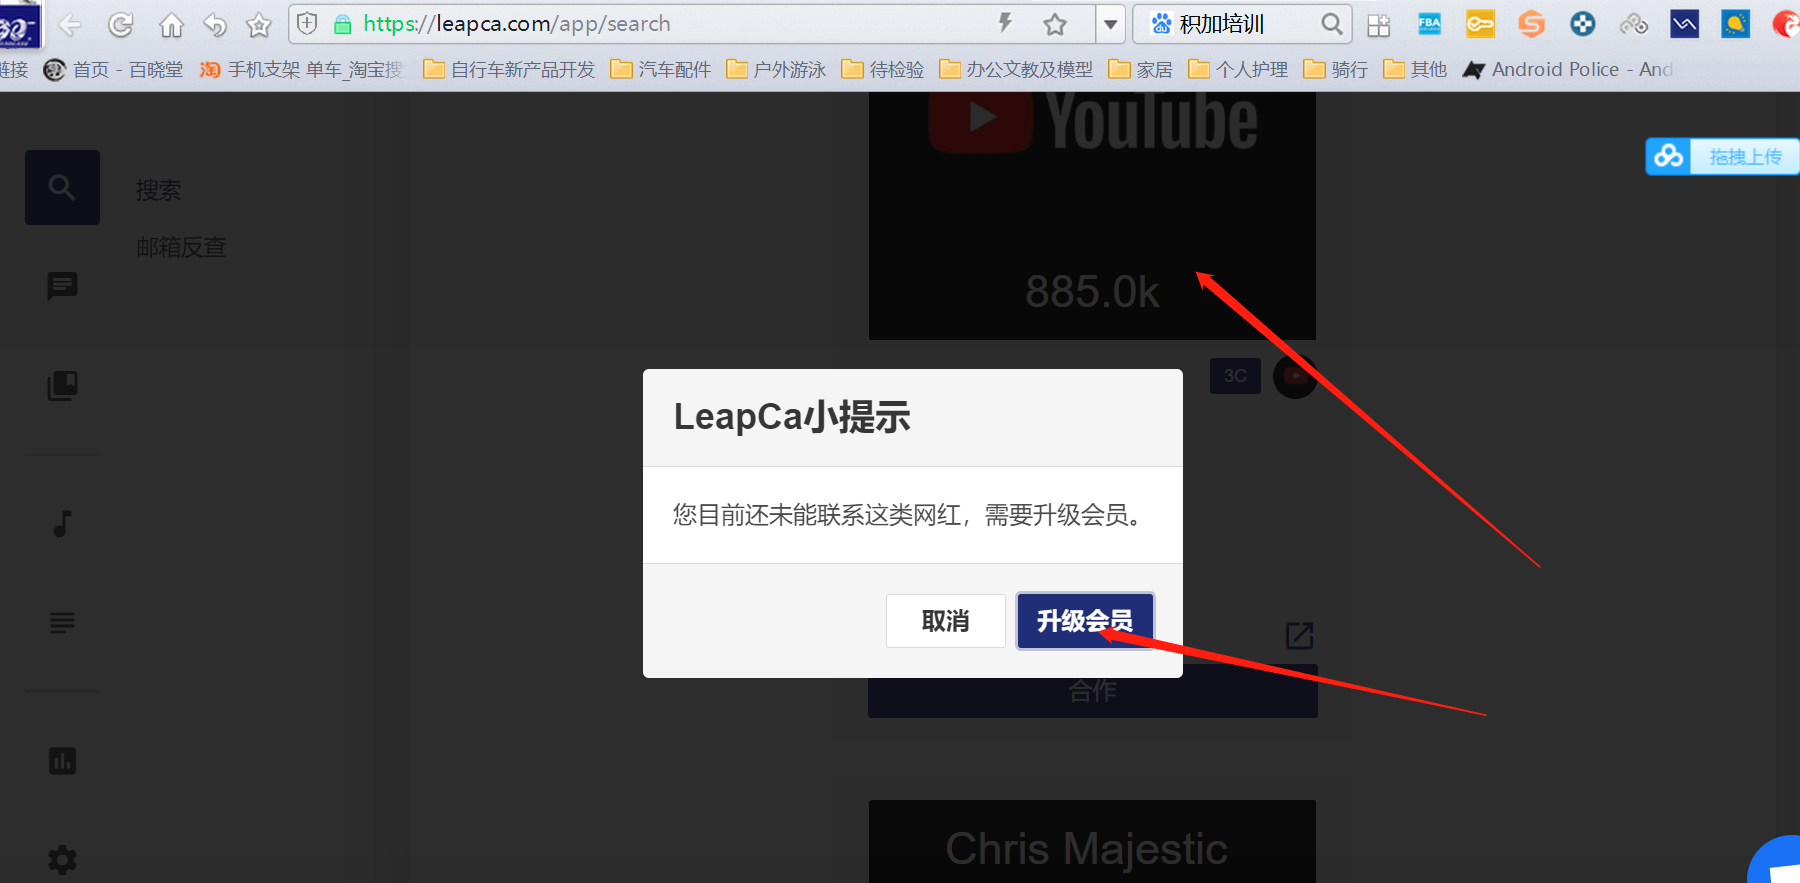Click the lightning speed mode icon
The width and height of the screenshot is (1800, 883).
tap(1005, 23)
